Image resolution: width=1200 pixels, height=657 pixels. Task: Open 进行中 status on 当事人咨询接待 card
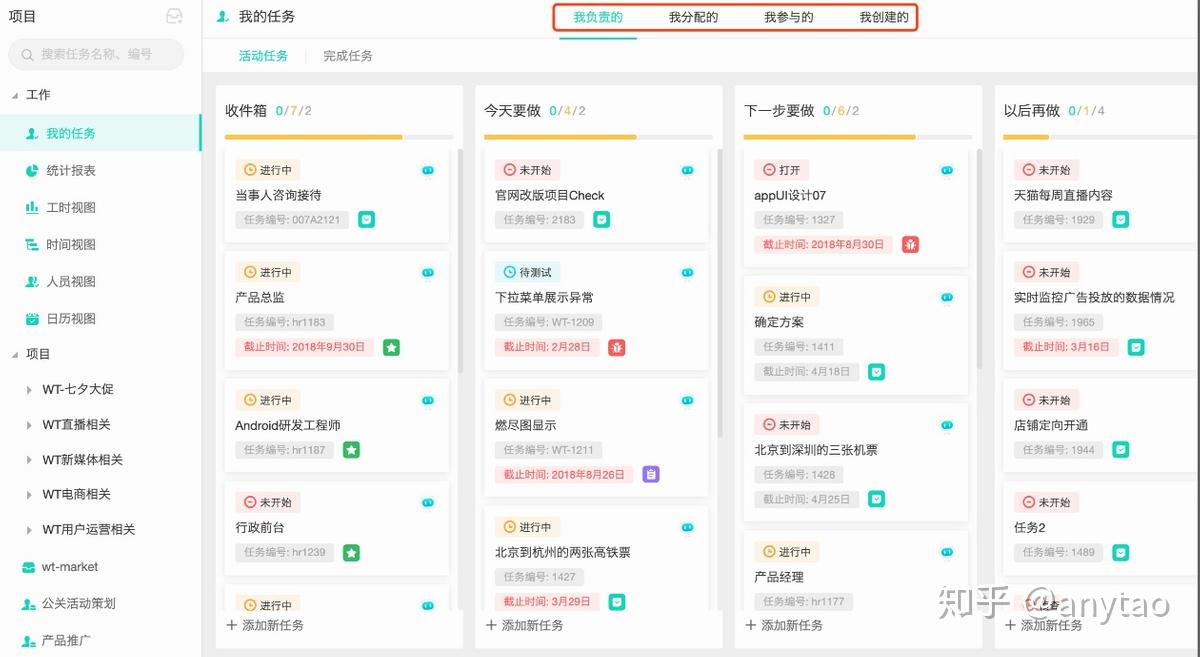(268, 170)
